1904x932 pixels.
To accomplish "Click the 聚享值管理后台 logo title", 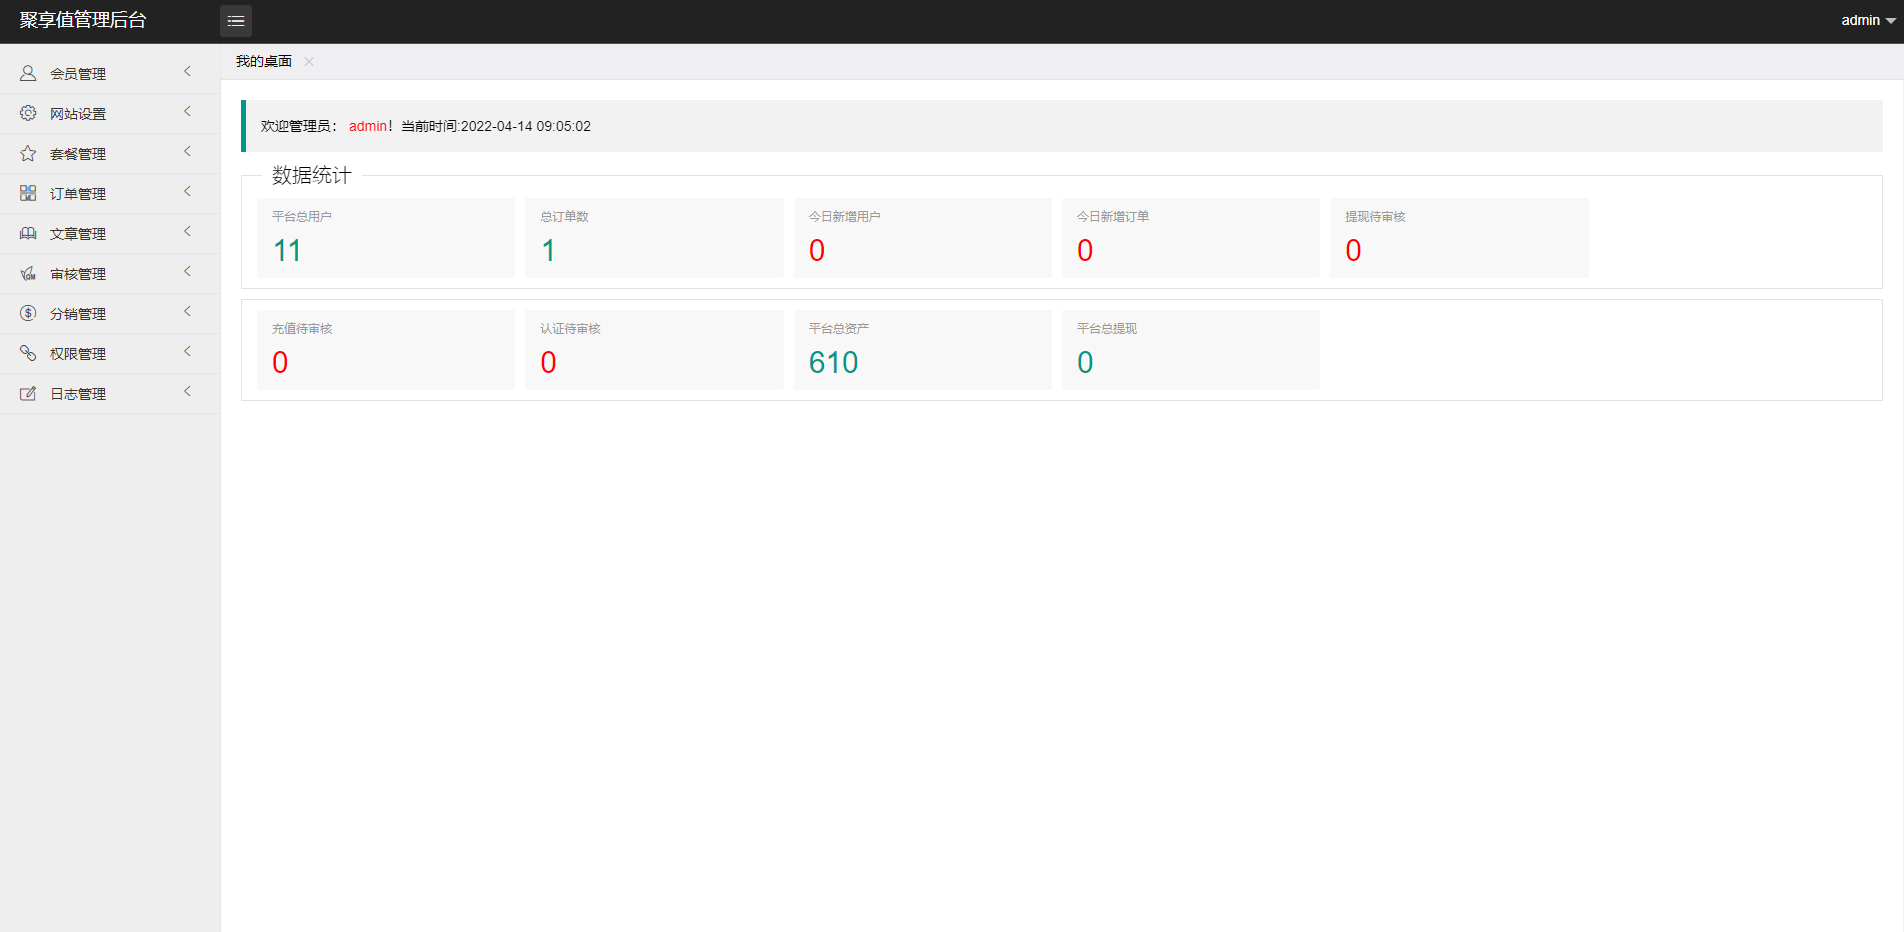I will (83, 20).
